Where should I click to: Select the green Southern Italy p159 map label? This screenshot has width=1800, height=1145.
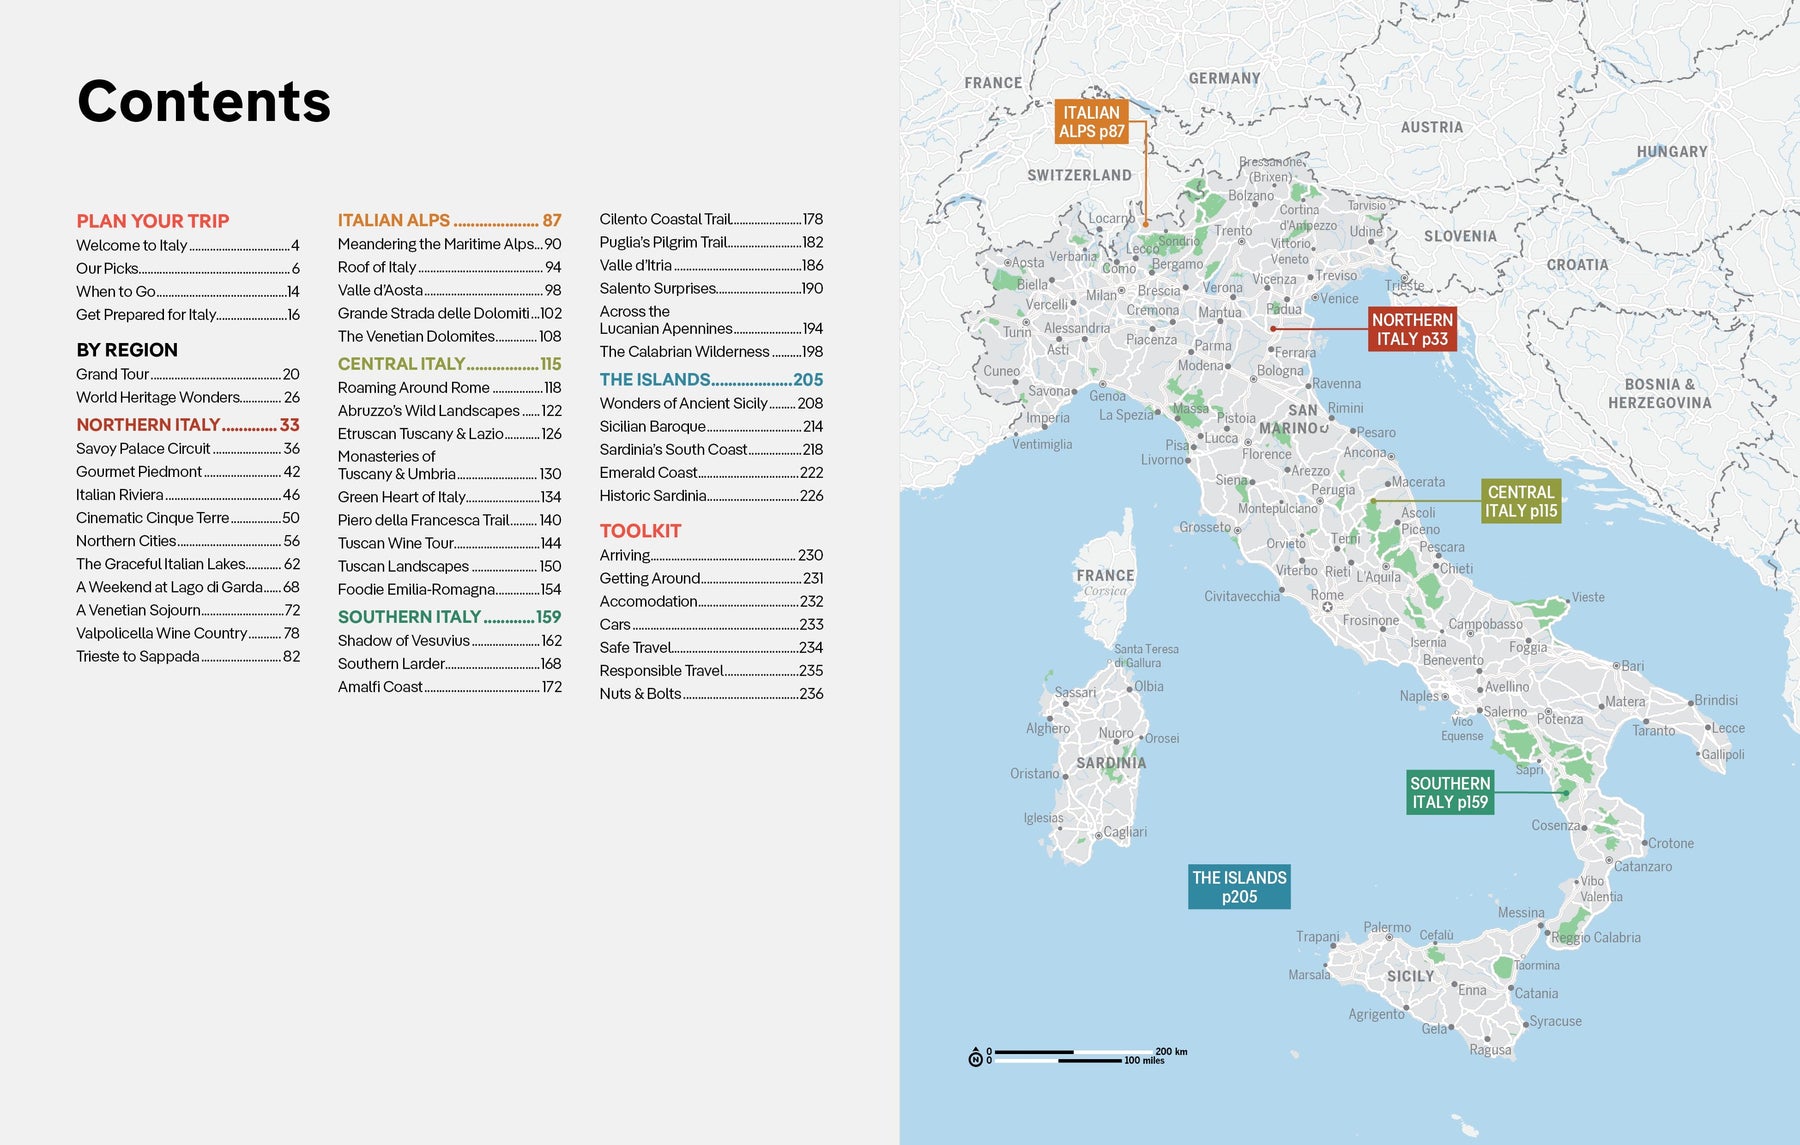point(1449,792)
